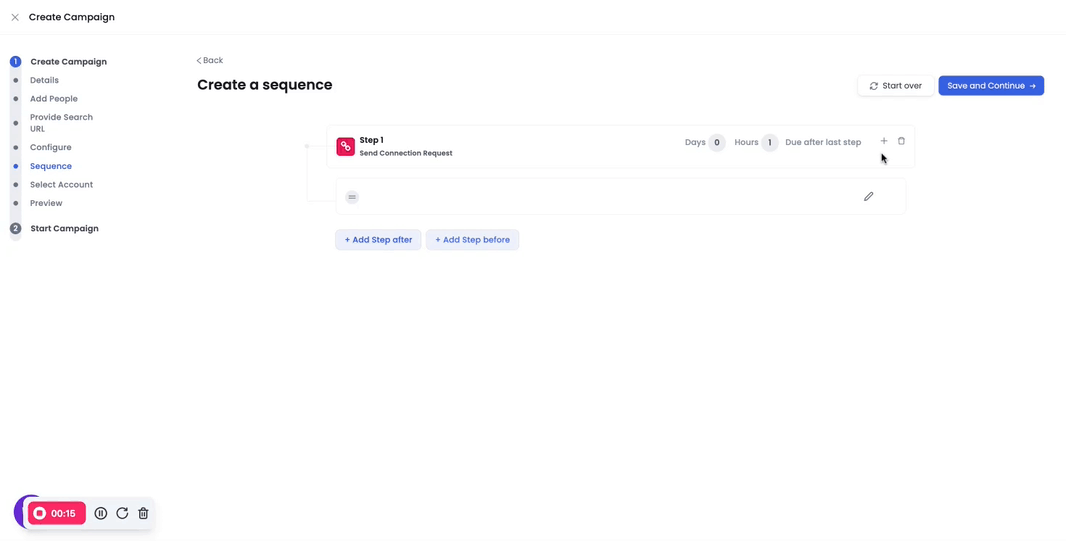This screenshot has height=541, width=1066.
Task: Restart the recording with the refresh icon
Action: pos(122,513)
